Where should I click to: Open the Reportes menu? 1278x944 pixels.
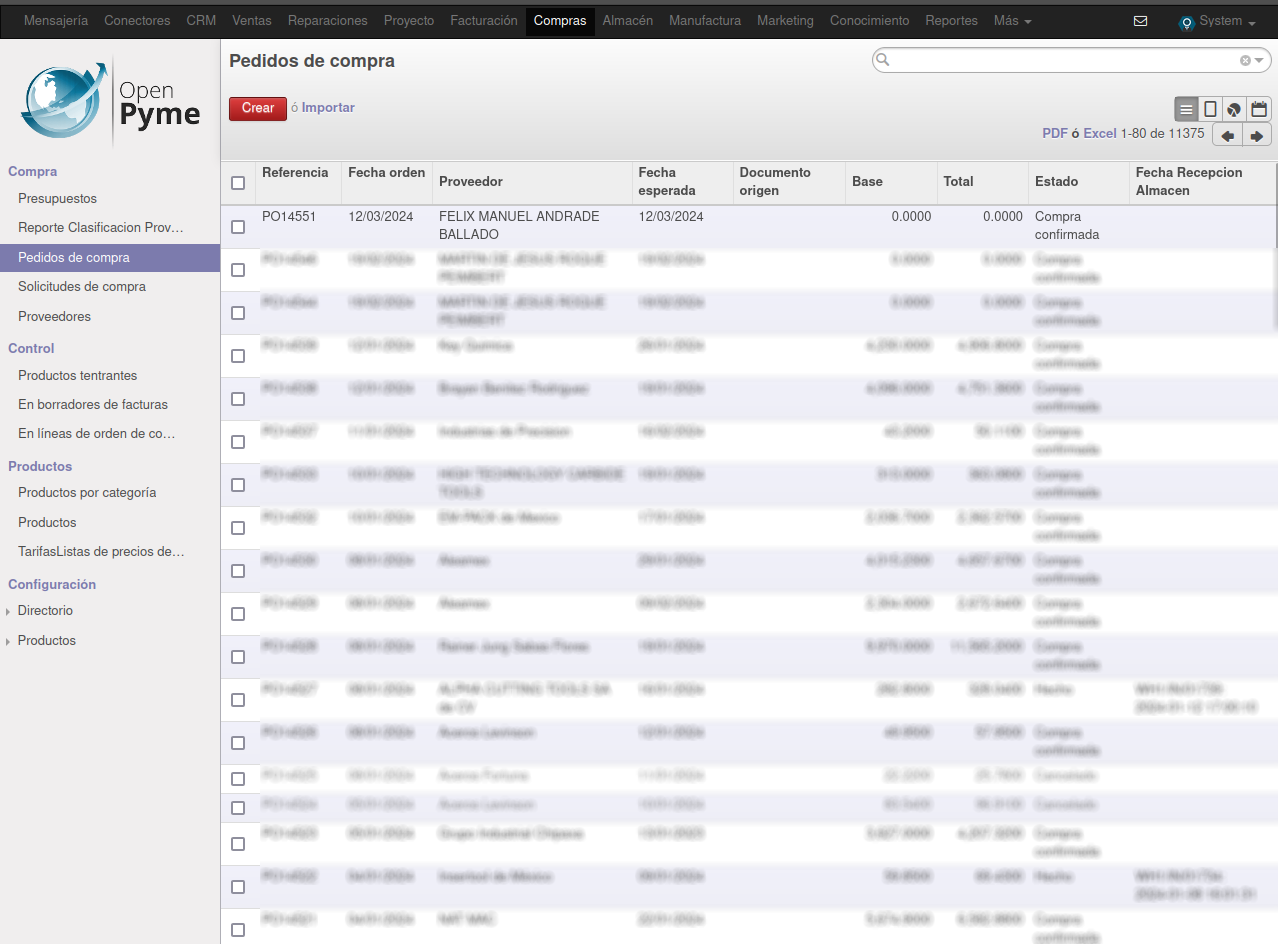(952, 20)
